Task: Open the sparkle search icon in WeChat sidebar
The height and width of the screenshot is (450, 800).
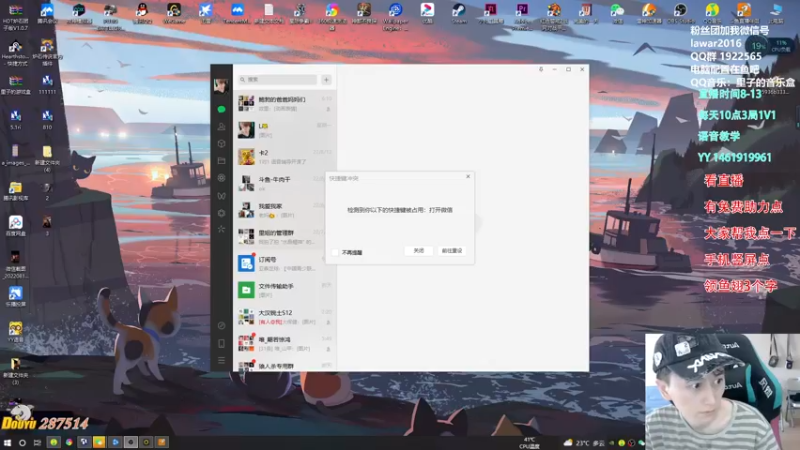Action: point(221,229)
